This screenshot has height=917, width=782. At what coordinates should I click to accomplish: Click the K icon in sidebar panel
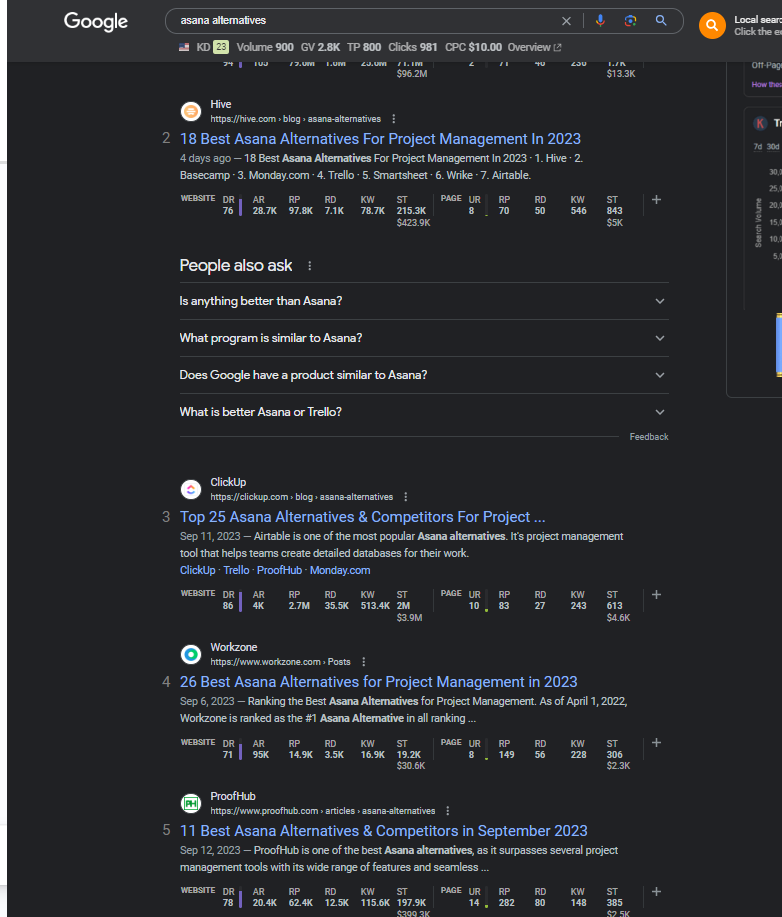click(760, 123)
